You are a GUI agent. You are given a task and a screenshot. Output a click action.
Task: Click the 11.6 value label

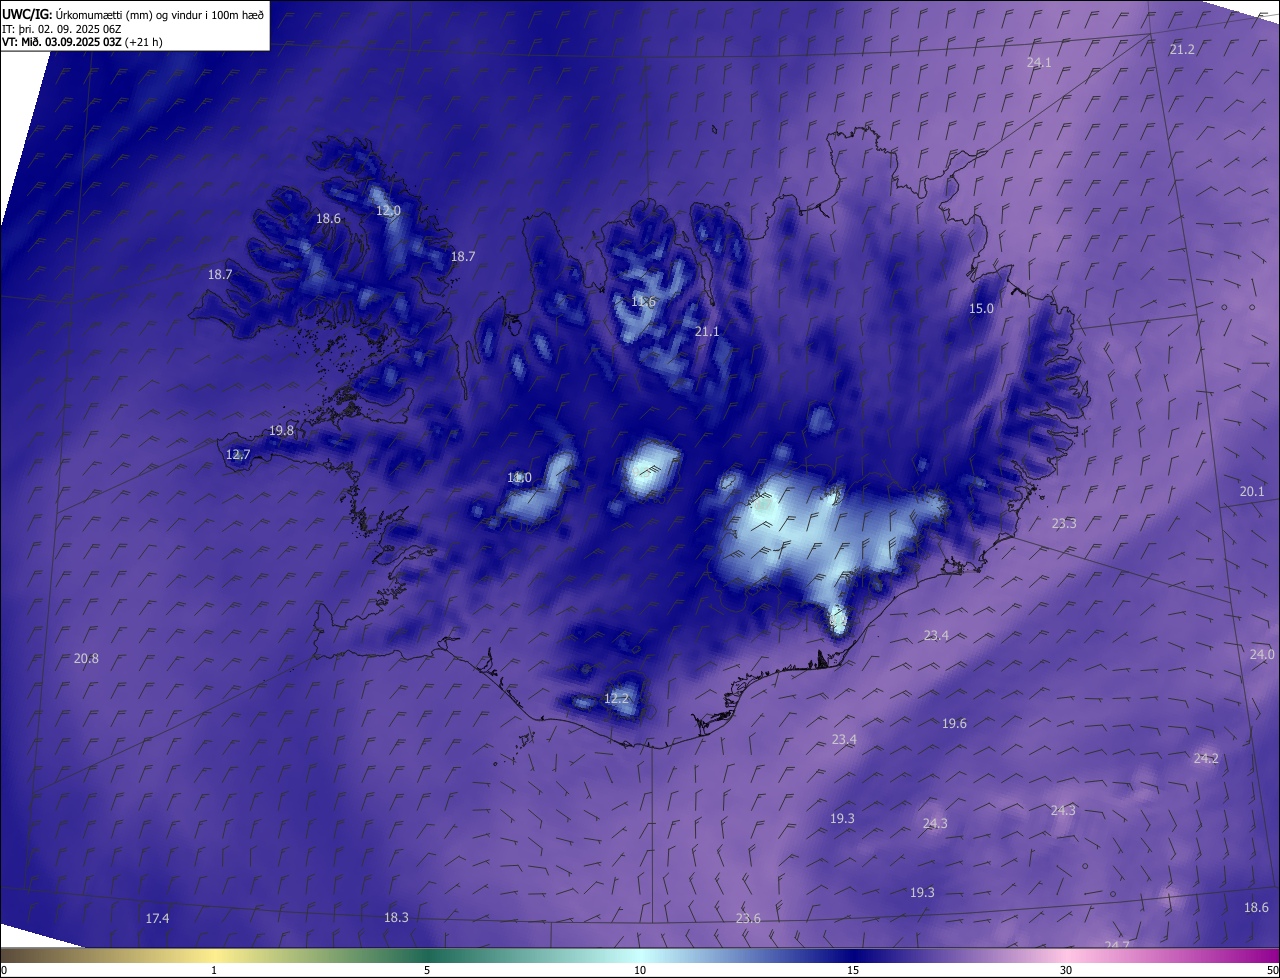643,301
